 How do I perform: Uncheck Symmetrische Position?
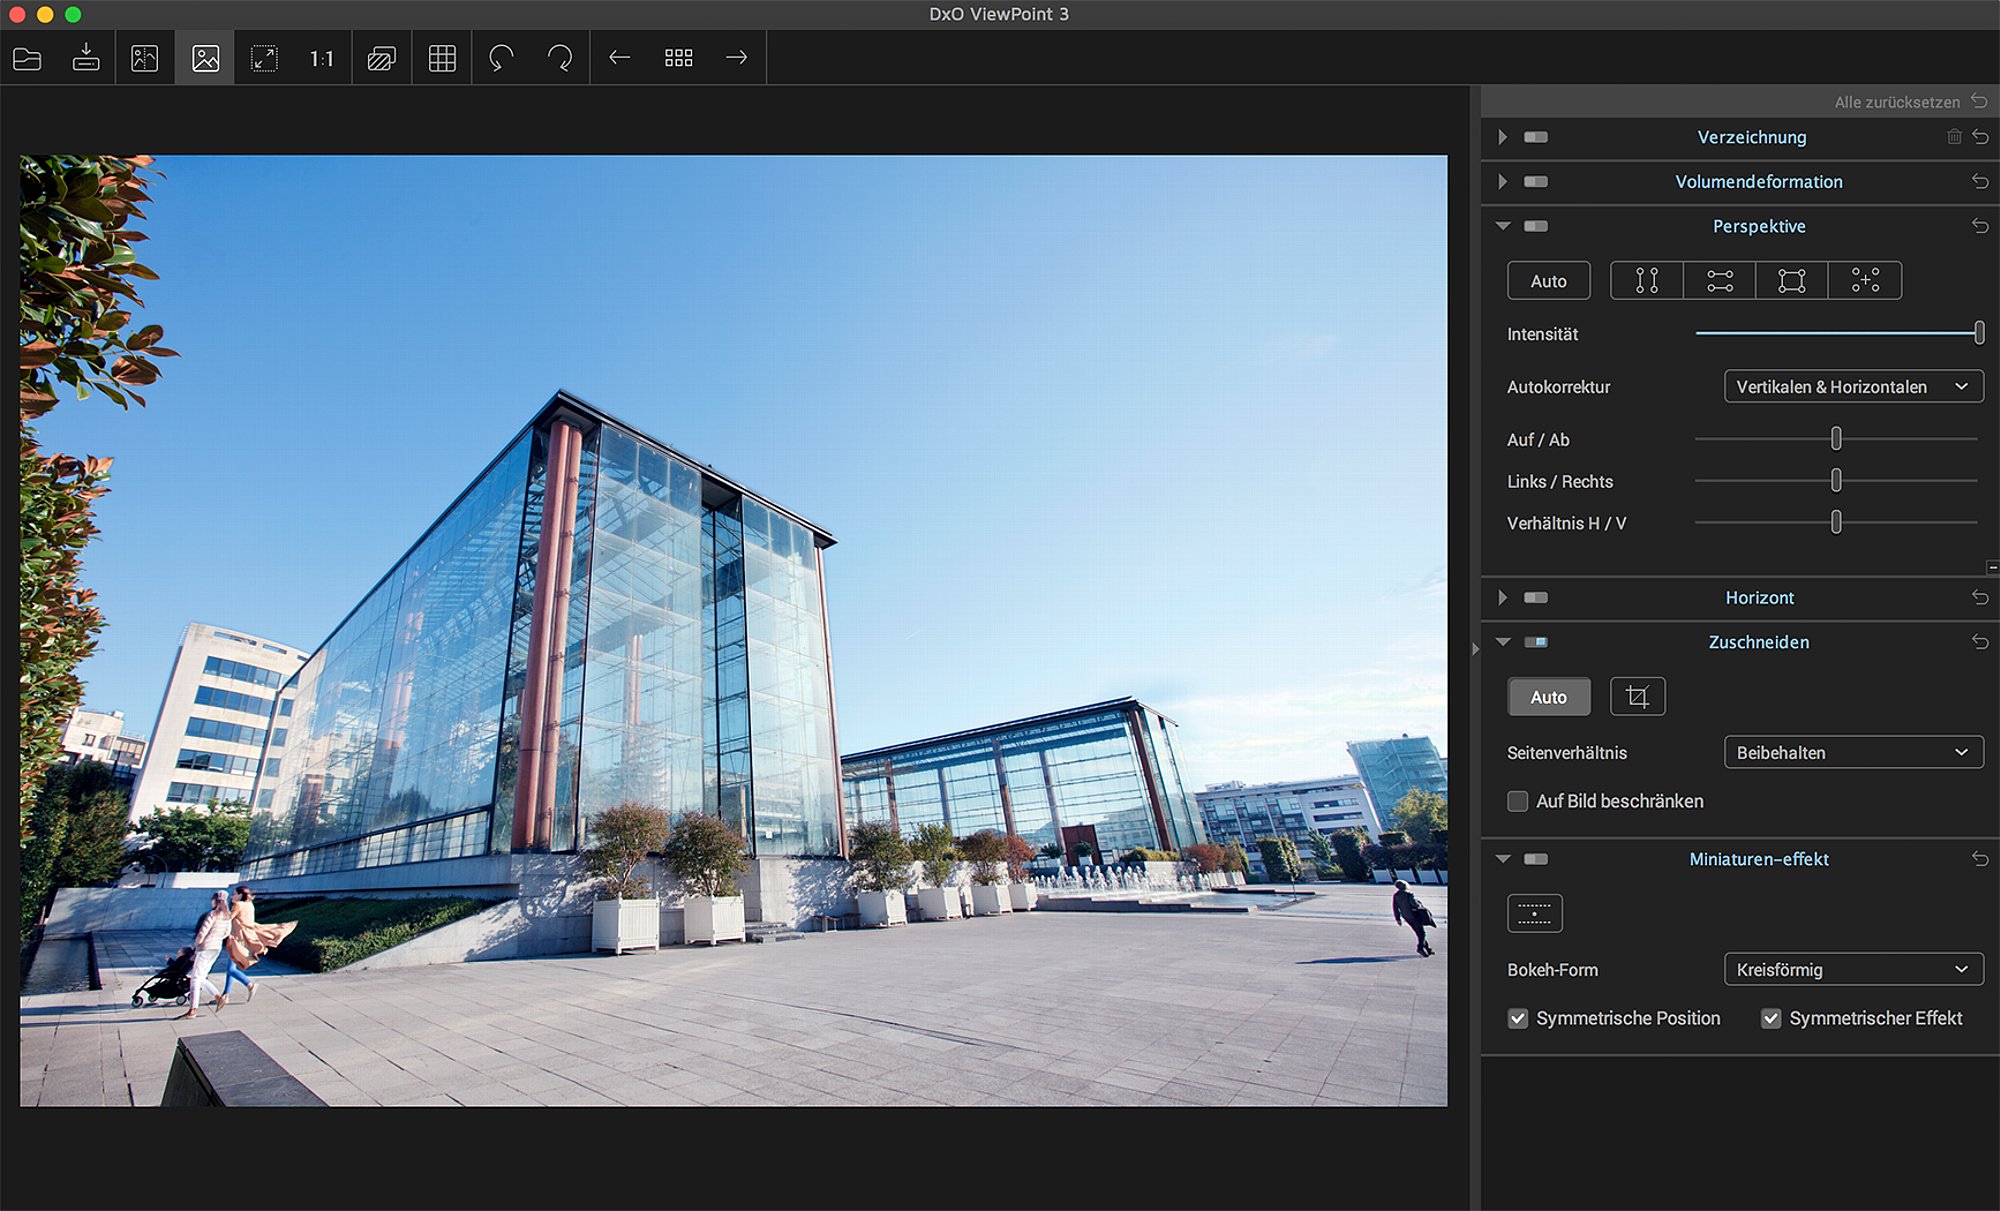coord(1518,1018)
